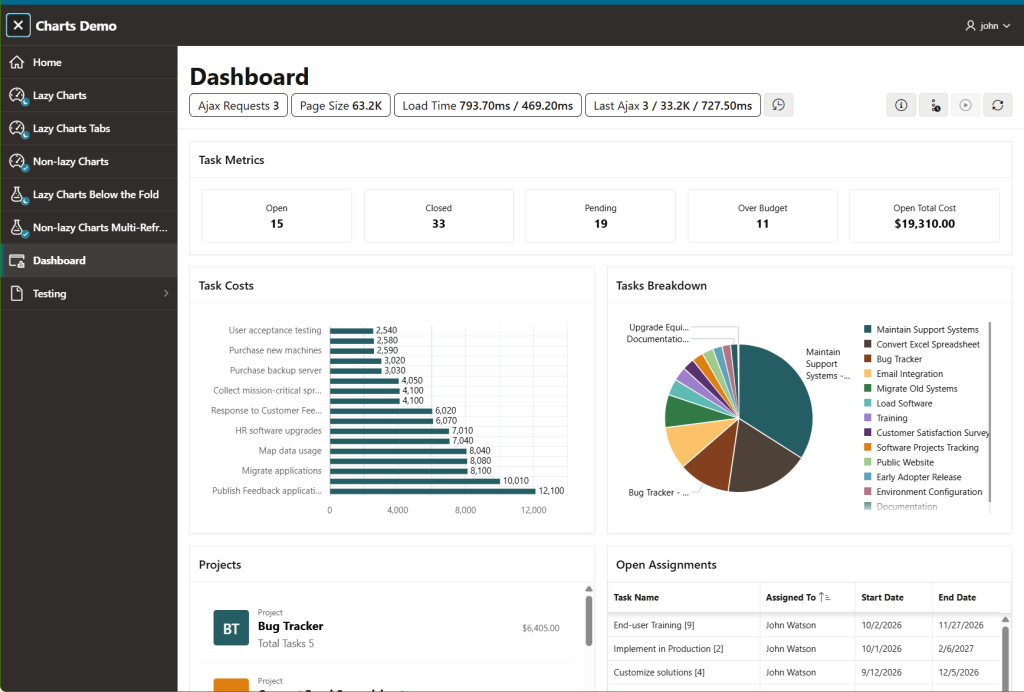The image size is (1024, 692).
Task: Toggle Public Website legend entry
Action: click(899, 462)
